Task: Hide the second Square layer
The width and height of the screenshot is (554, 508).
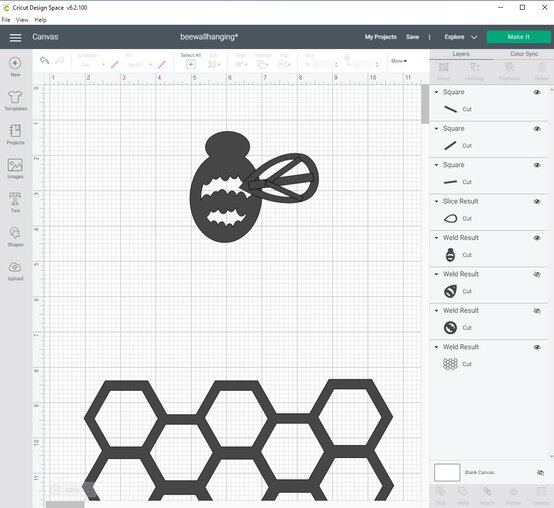Action: (x=537, y=129)
